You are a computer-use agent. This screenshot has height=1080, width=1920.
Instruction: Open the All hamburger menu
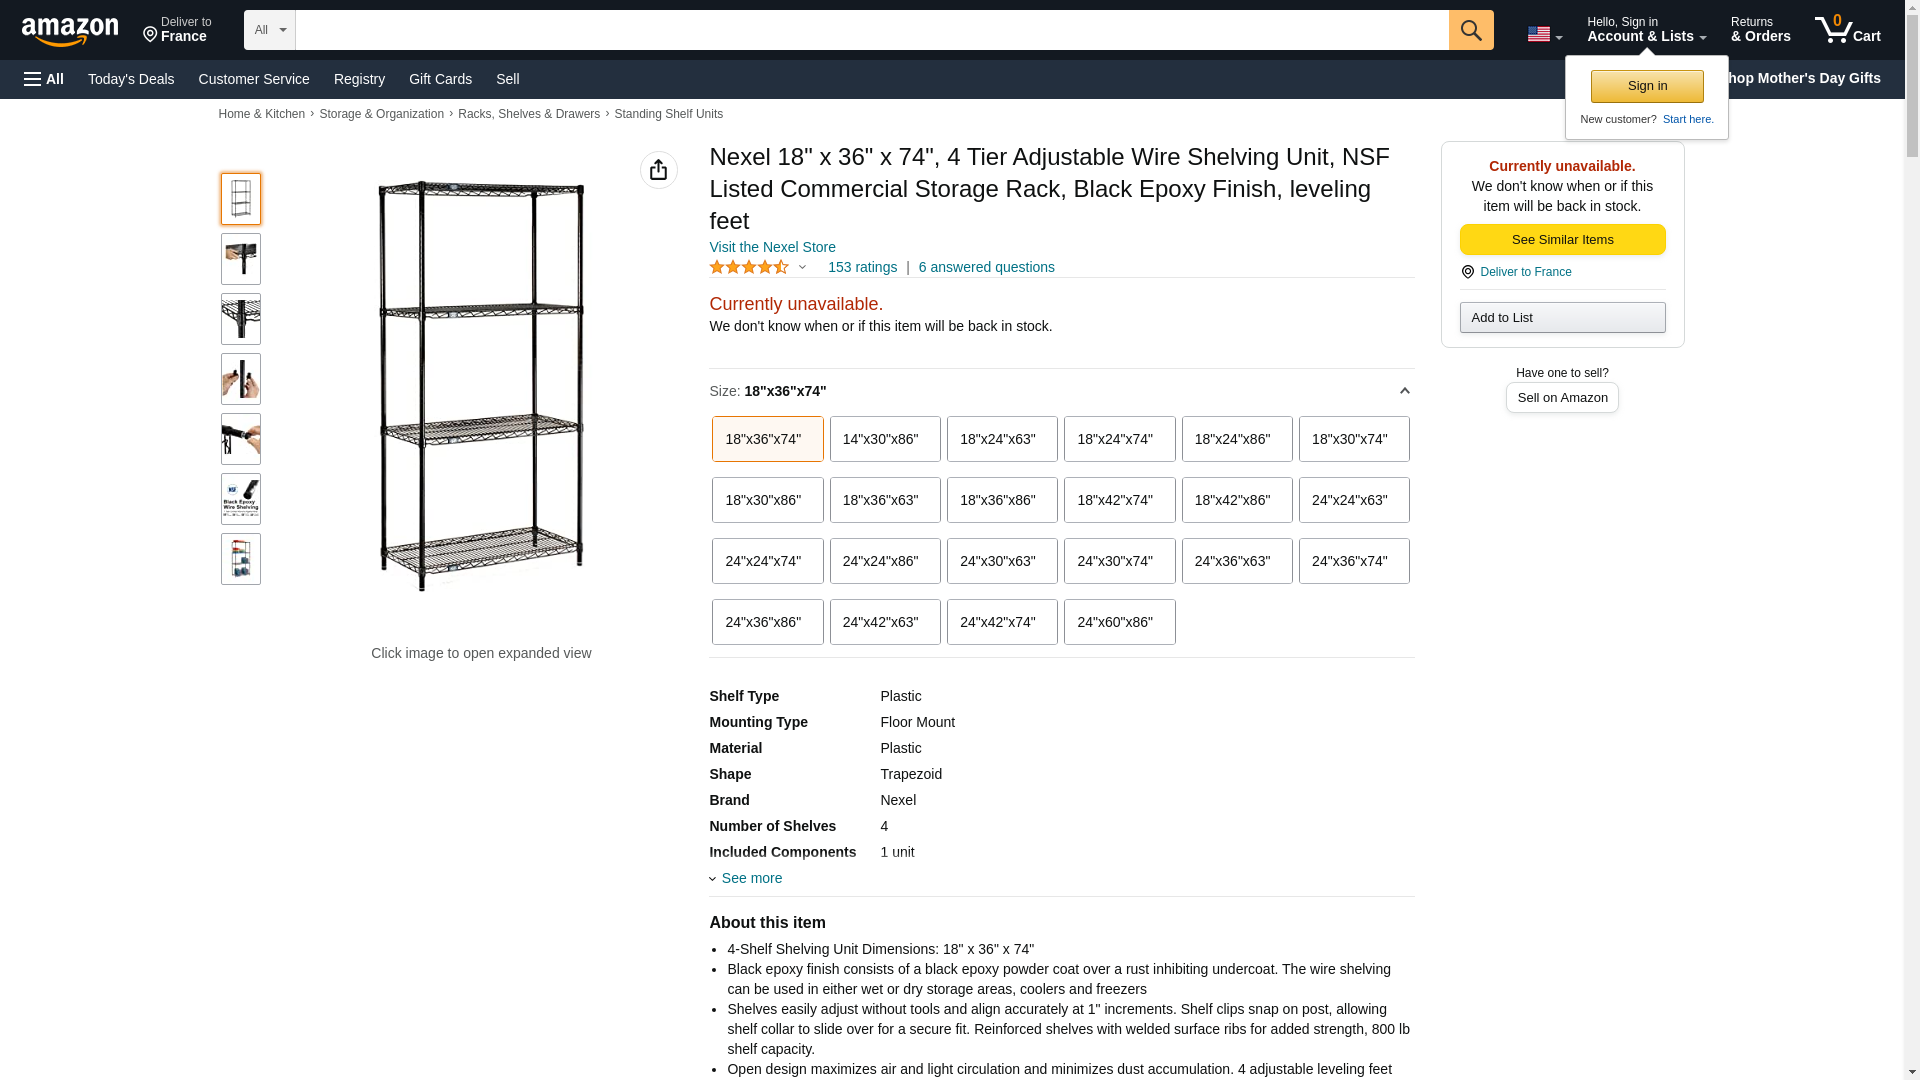click(x=44, y=79)
